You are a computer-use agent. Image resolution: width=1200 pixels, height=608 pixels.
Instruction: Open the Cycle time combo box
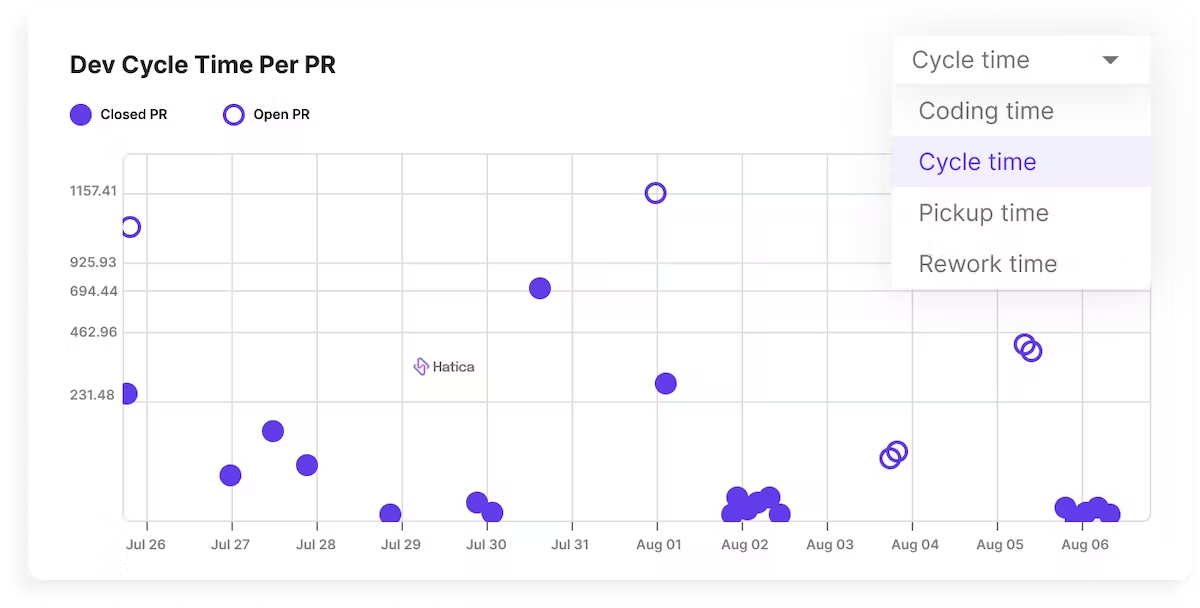[1022, 60]
